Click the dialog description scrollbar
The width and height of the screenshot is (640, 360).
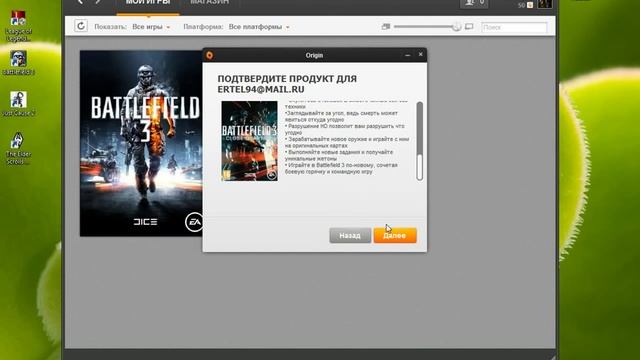pyautogui.click(x=419, y=141)
